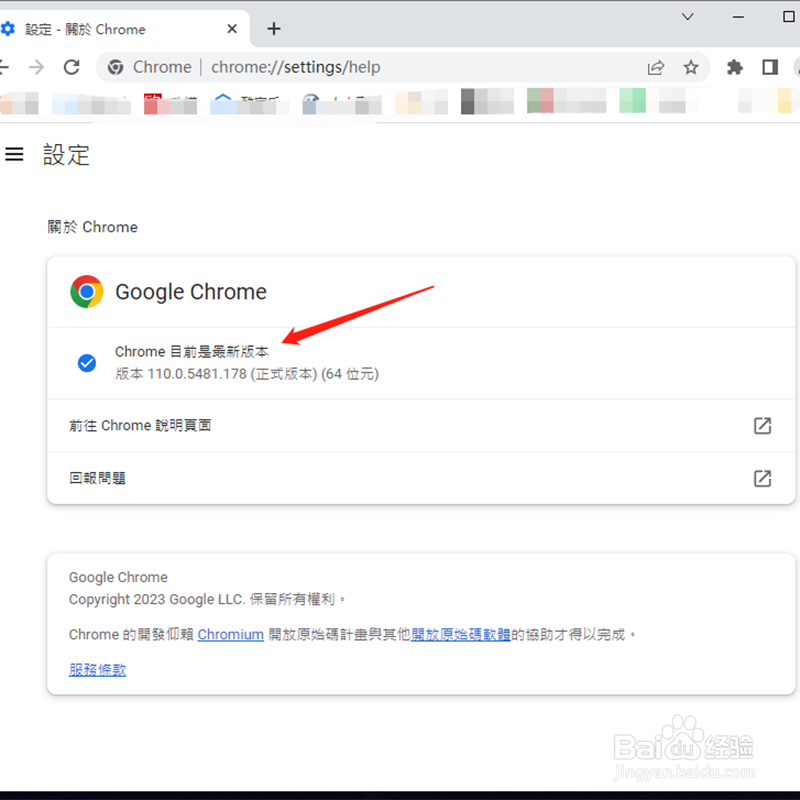
Task: Open the Chromium hyperlink
Action: click(x=231, y=634)
